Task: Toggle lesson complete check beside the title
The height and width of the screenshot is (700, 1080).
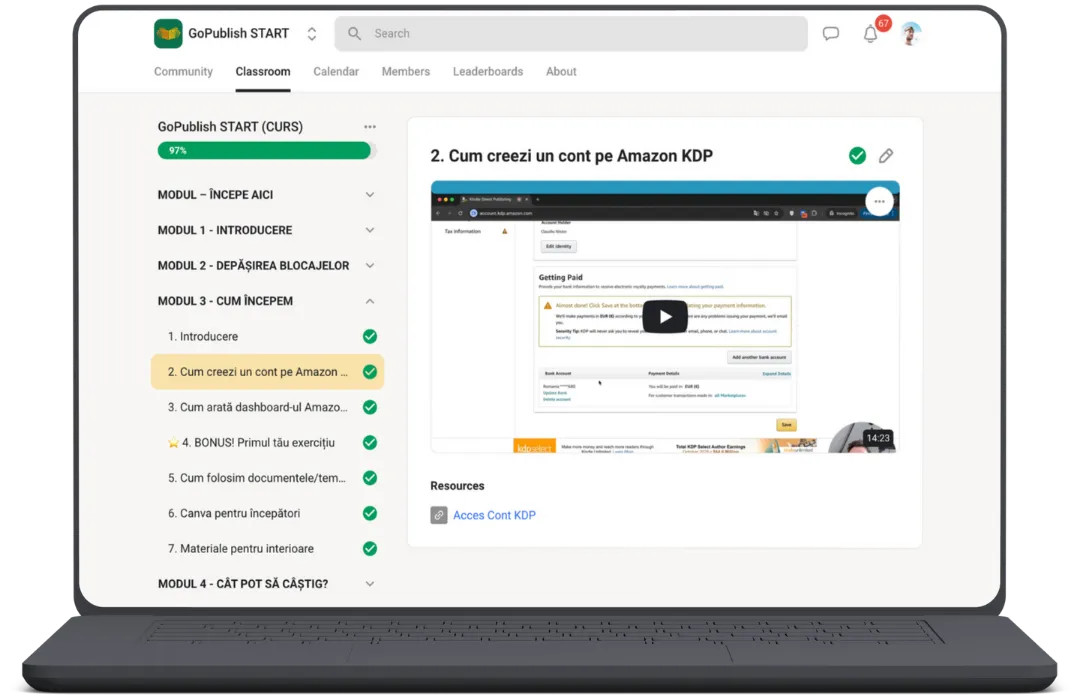Action: point(858,156)
